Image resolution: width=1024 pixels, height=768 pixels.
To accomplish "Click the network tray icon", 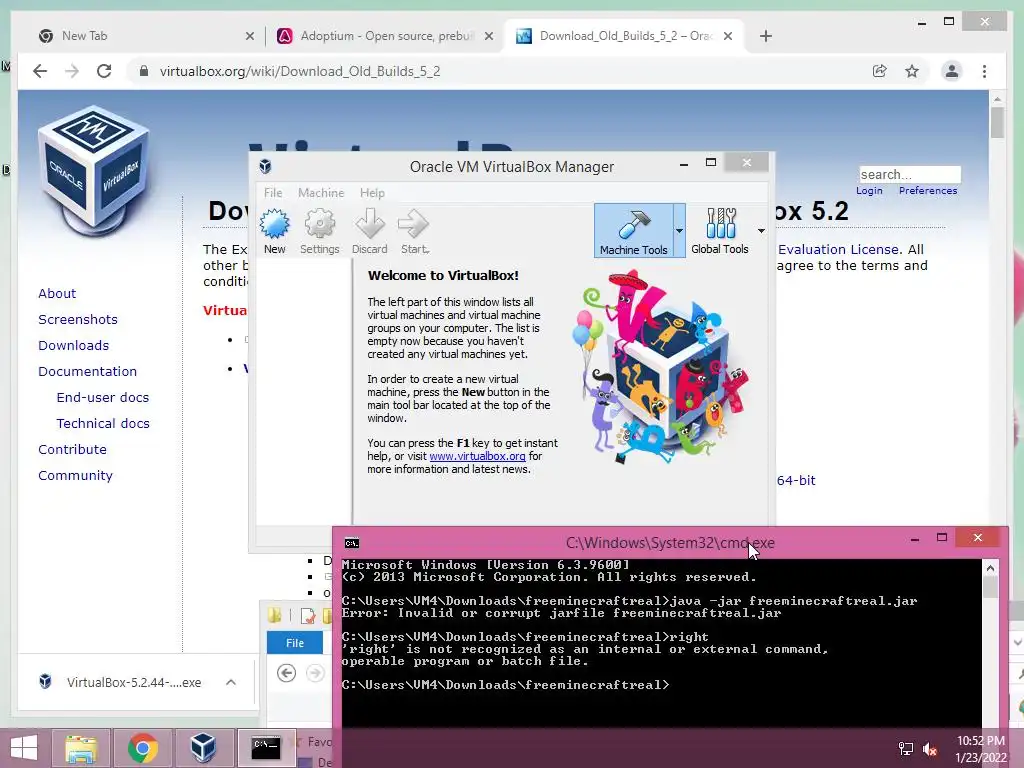I will (905, 749).
